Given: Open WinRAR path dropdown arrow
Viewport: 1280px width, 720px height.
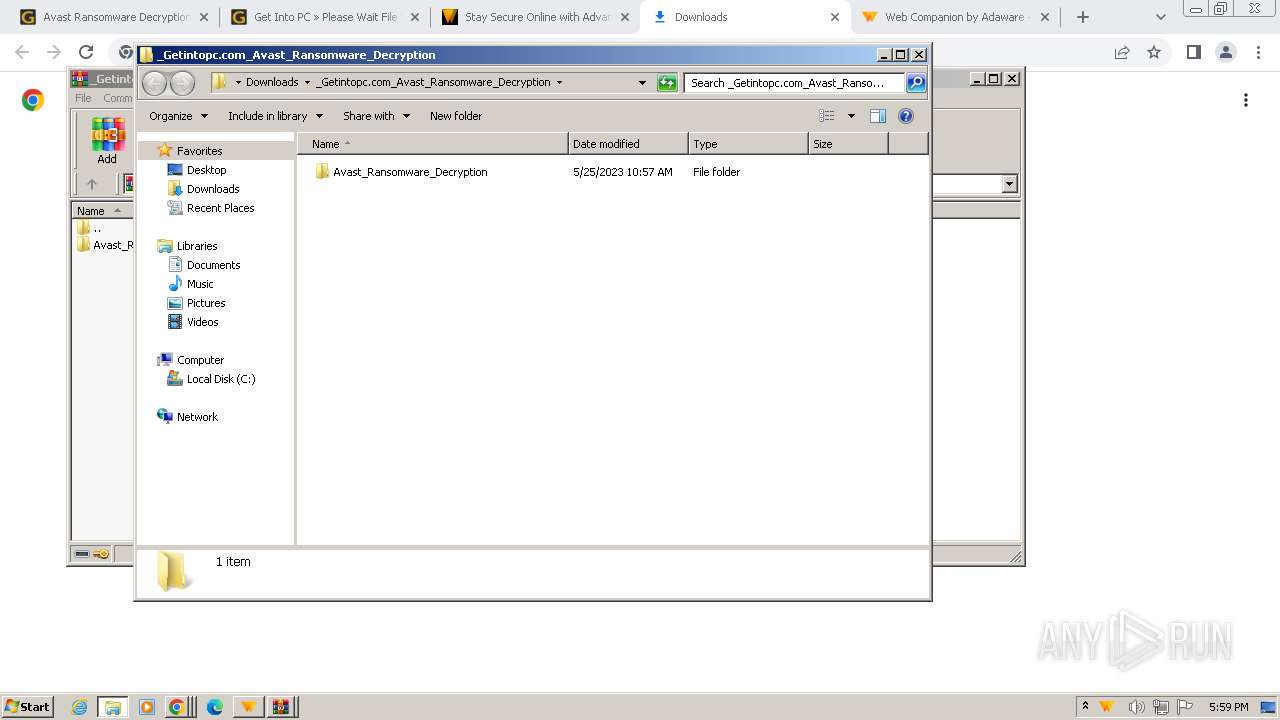Looking at the screenshot, I should (1009, 184).
